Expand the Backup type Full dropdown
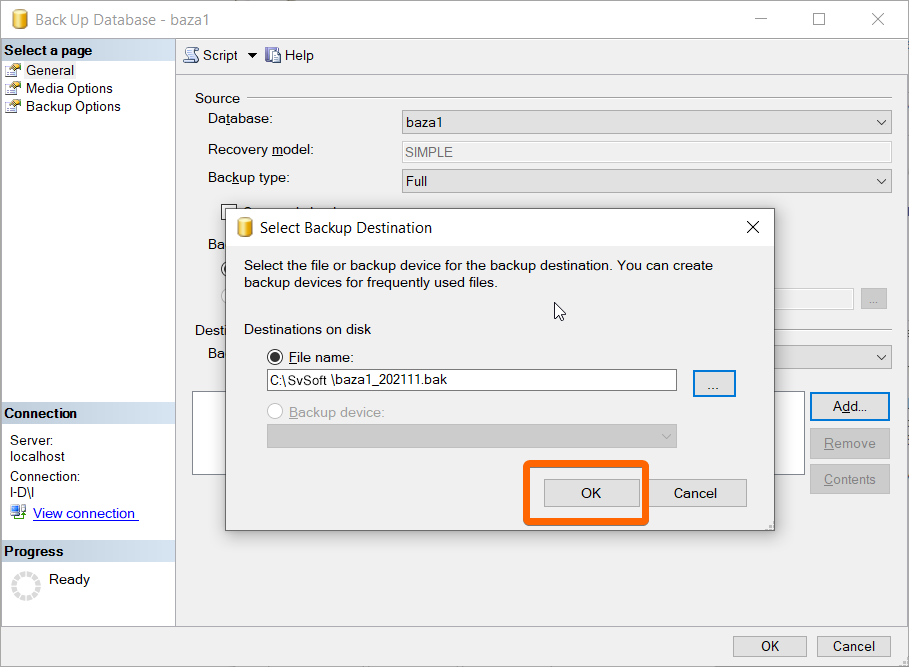909x667 pixels. pyautogui.click(x=881, y=181)
